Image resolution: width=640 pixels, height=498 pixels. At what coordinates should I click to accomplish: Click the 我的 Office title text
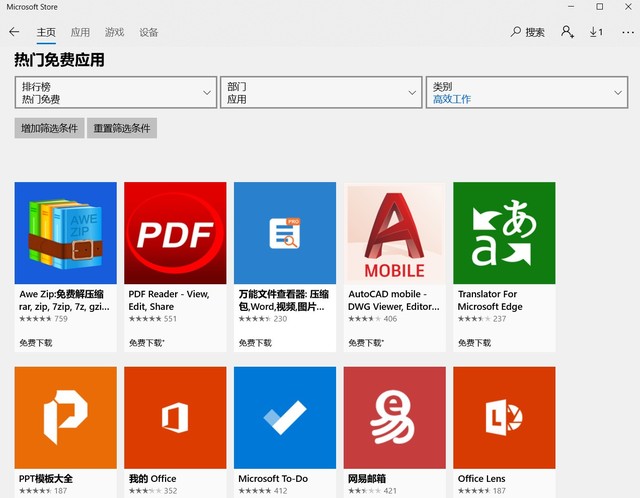pos(153,478)
